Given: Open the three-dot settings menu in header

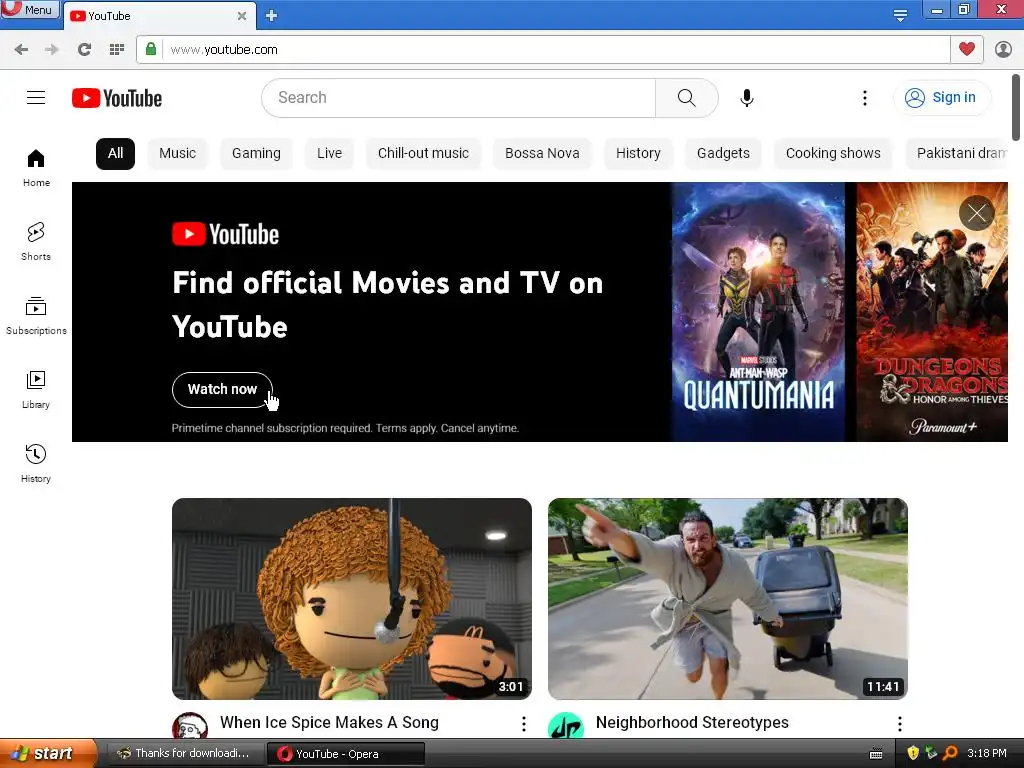Looking at the screenshot, I should [x=865, y=98].
